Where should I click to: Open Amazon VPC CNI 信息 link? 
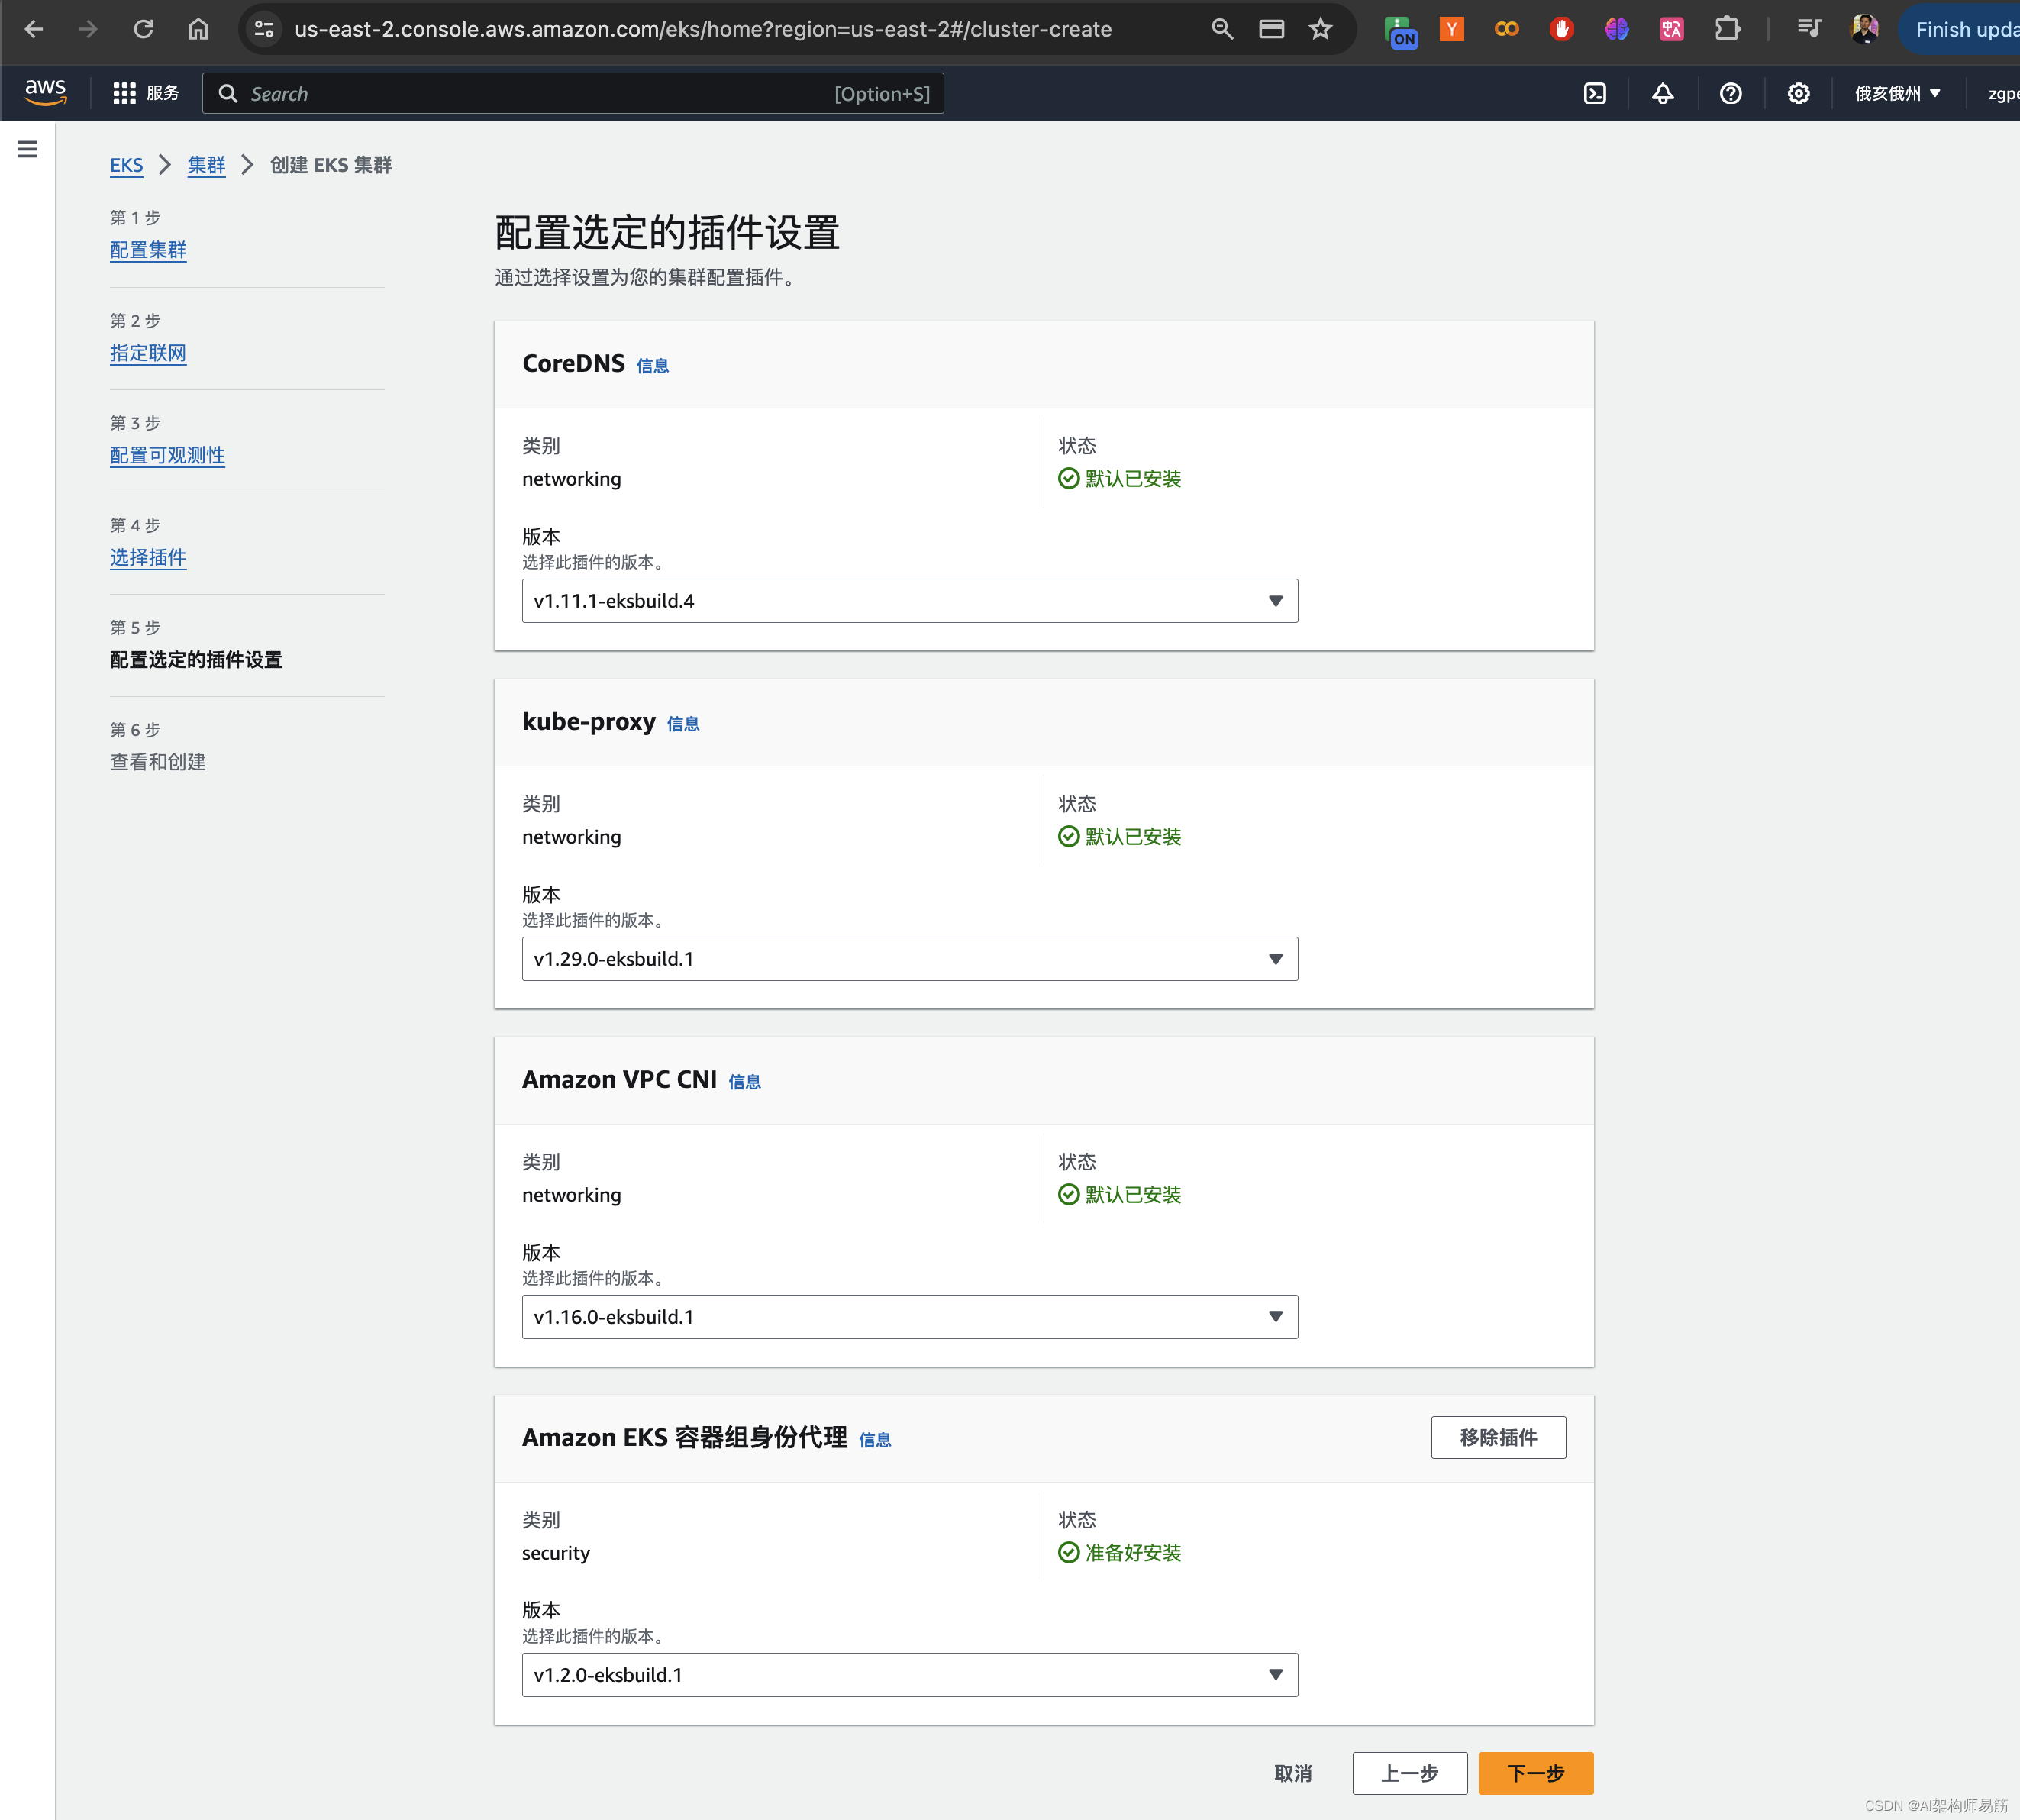pyautogui.click(x=744, y=1082)
